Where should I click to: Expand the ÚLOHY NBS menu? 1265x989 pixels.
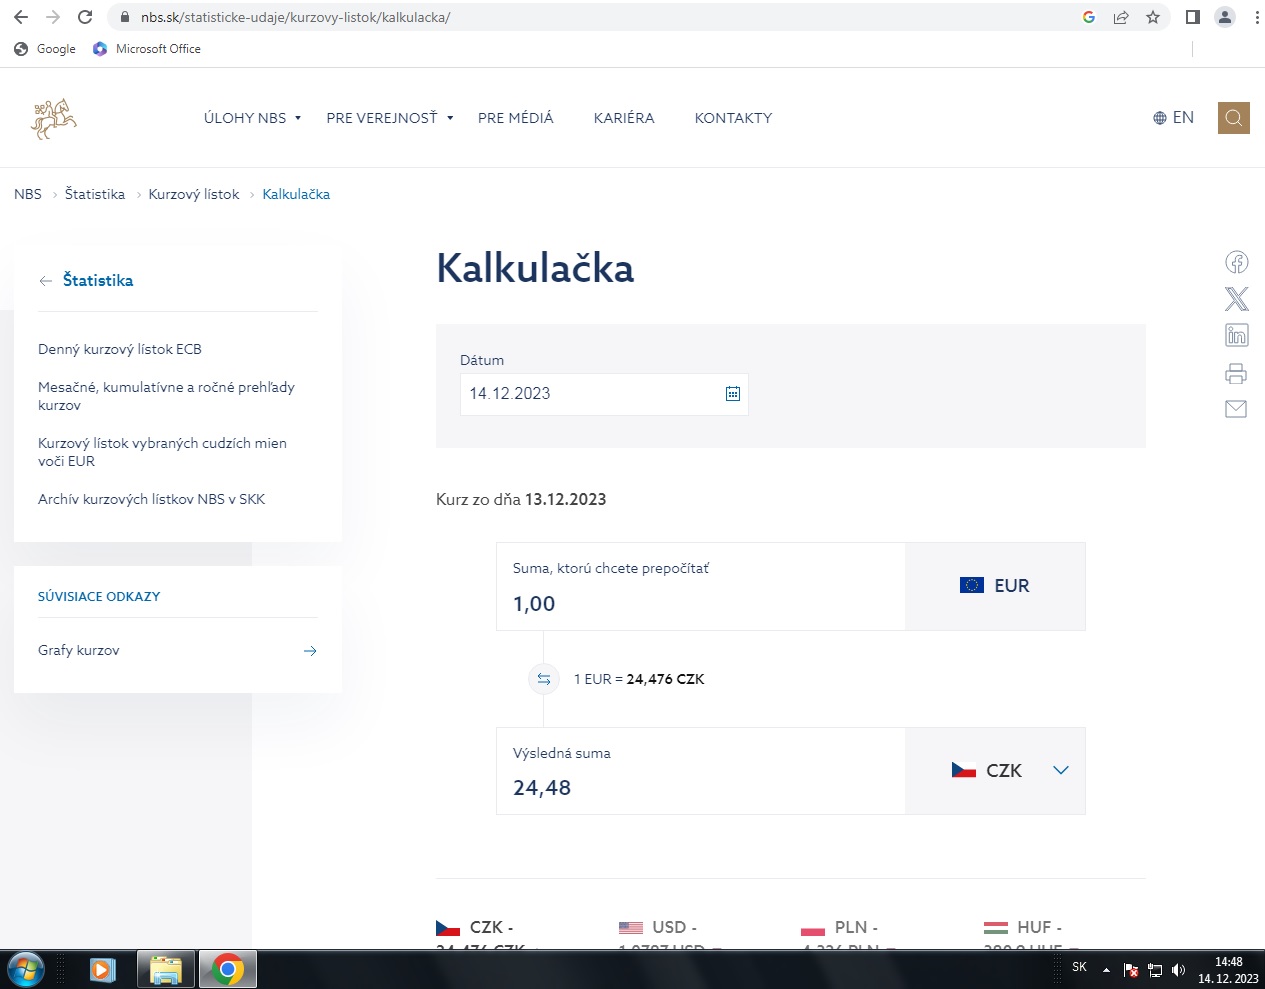(x=252, y=118)
